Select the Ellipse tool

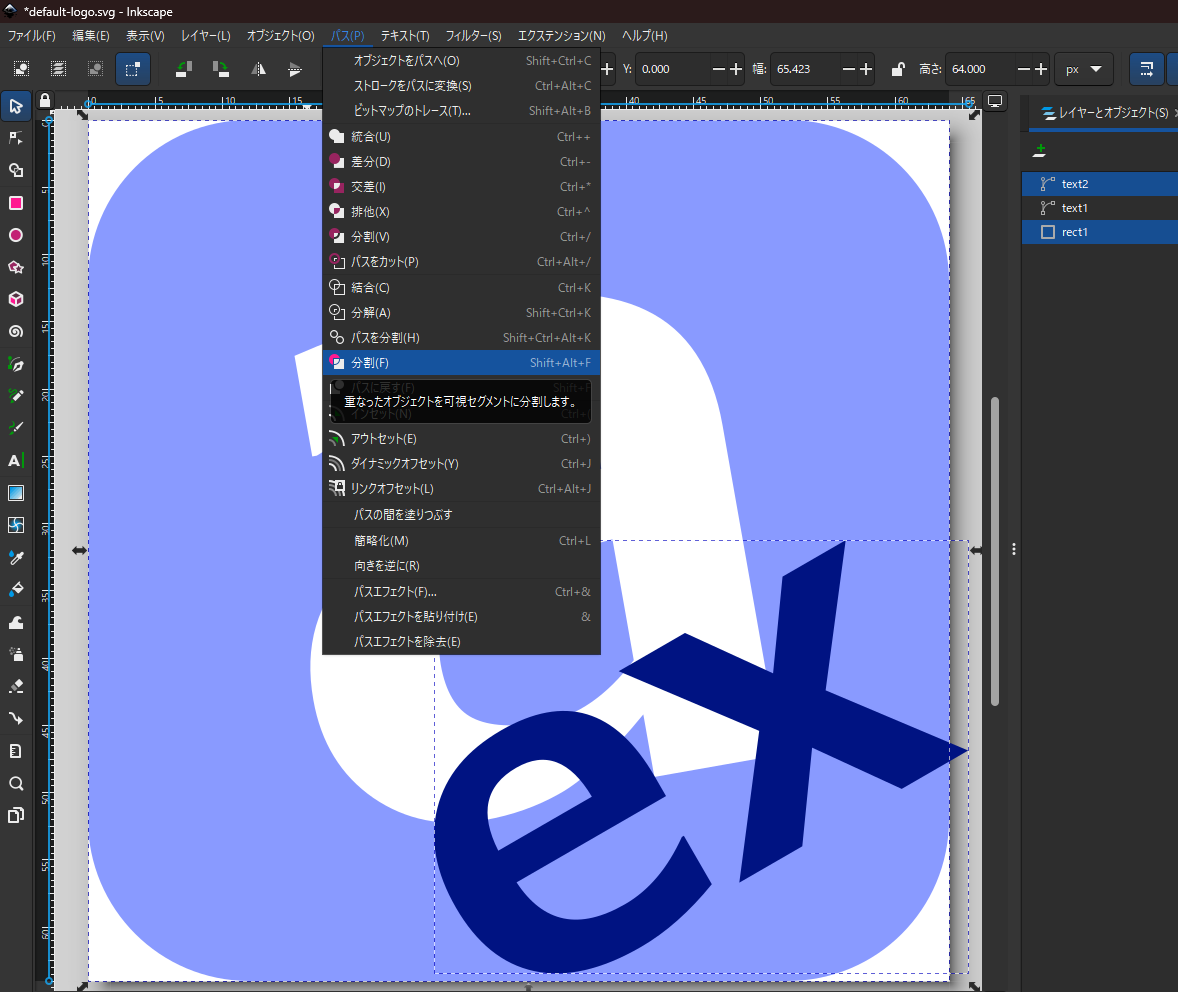click(x=16, y=235)
